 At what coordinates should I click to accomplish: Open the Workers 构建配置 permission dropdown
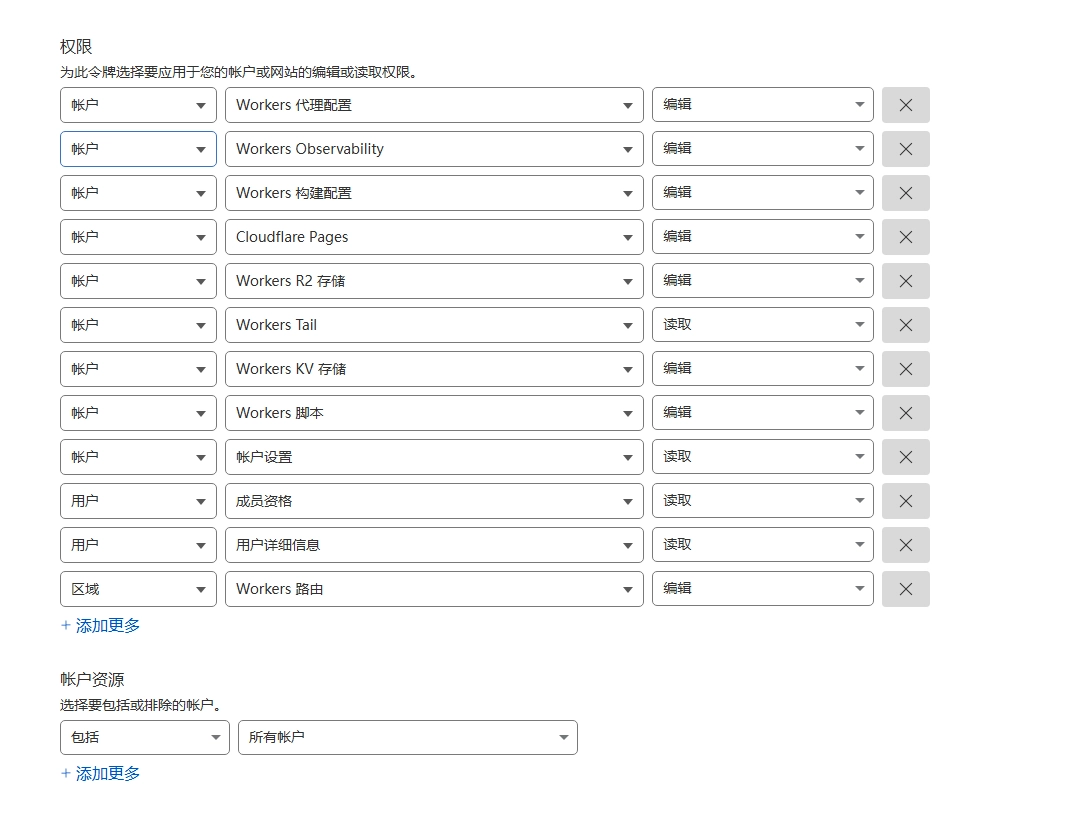433,193
